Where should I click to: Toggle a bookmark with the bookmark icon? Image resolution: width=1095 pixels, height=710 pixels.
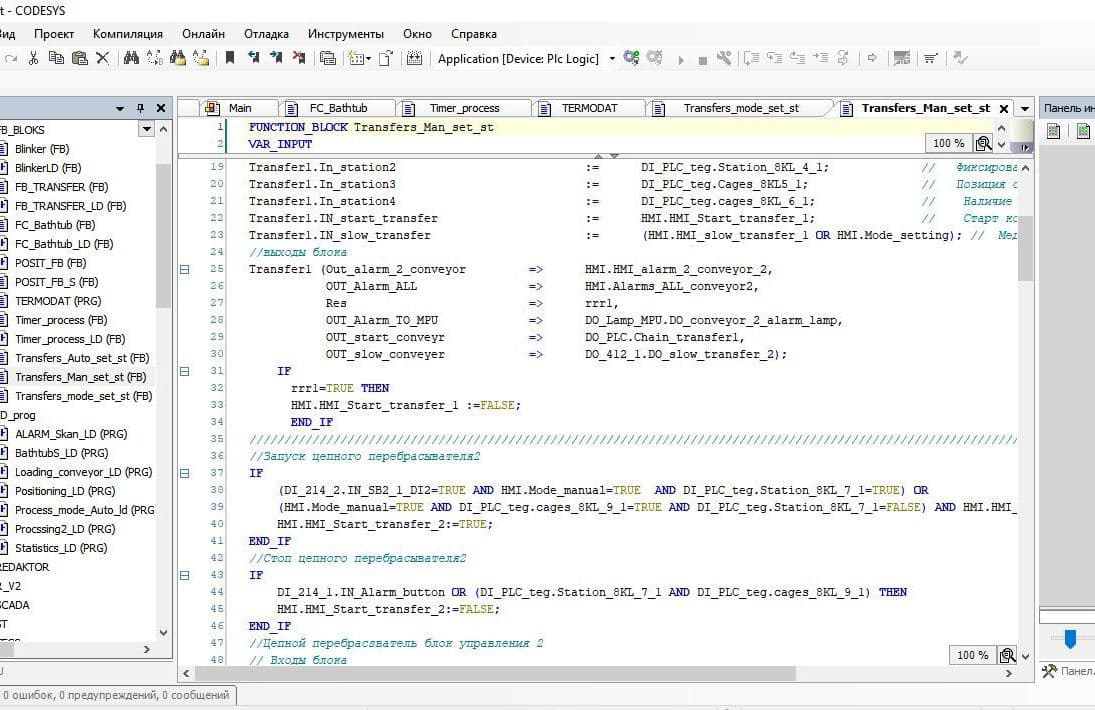230,59
